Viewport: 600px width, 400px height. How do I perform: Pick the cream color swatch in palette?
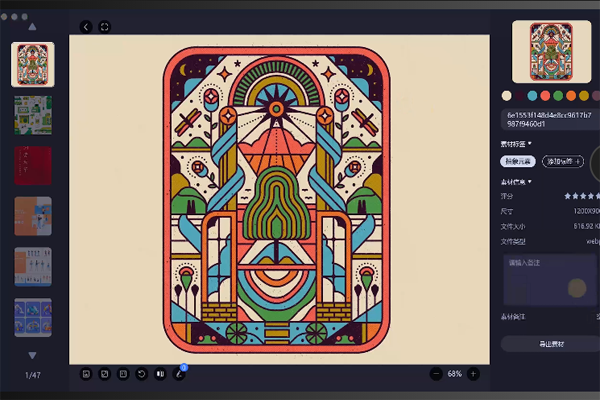click(x=507, y=96)
